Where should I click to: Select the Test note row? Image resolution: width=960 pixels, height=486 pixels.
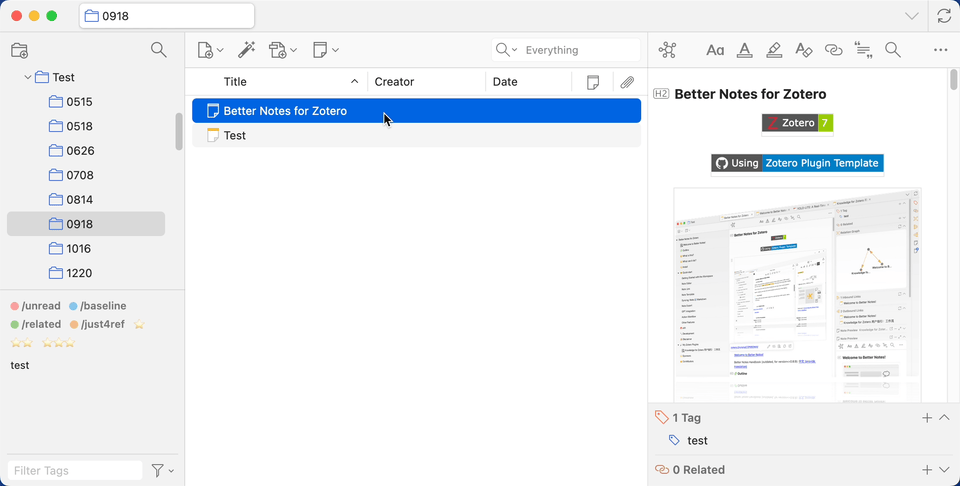click(416, 135)
